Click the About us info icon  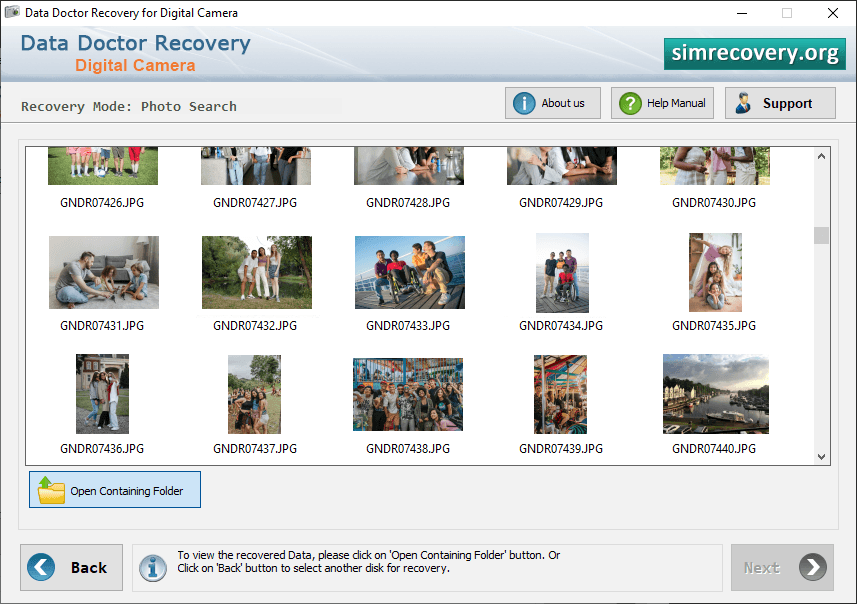click(x=524, y=103)
